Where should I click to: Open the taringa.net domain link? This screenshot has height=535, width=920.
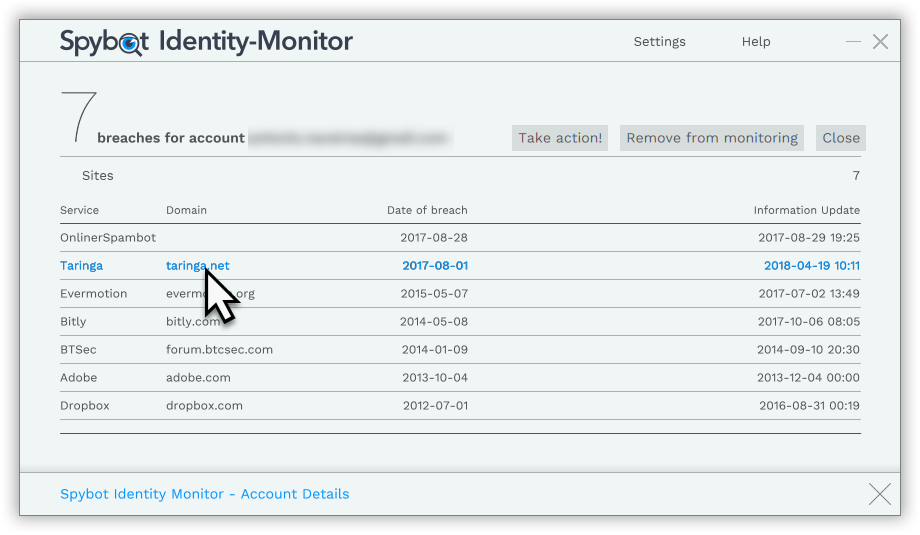click(x=198, y=266)
